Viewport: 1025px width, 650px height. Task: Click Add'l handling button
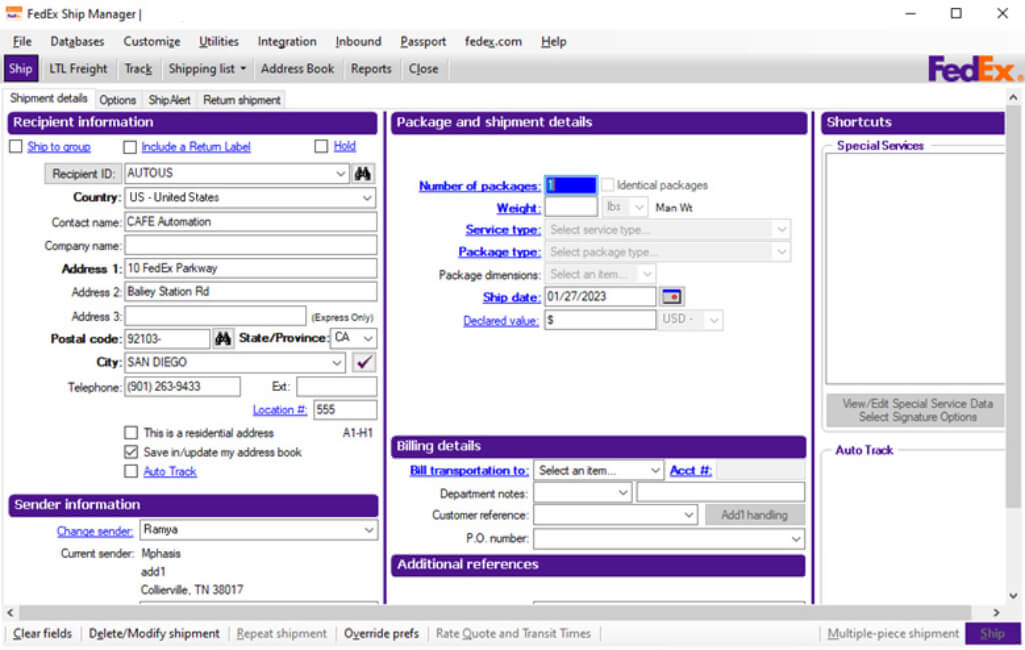pos(754,515)
